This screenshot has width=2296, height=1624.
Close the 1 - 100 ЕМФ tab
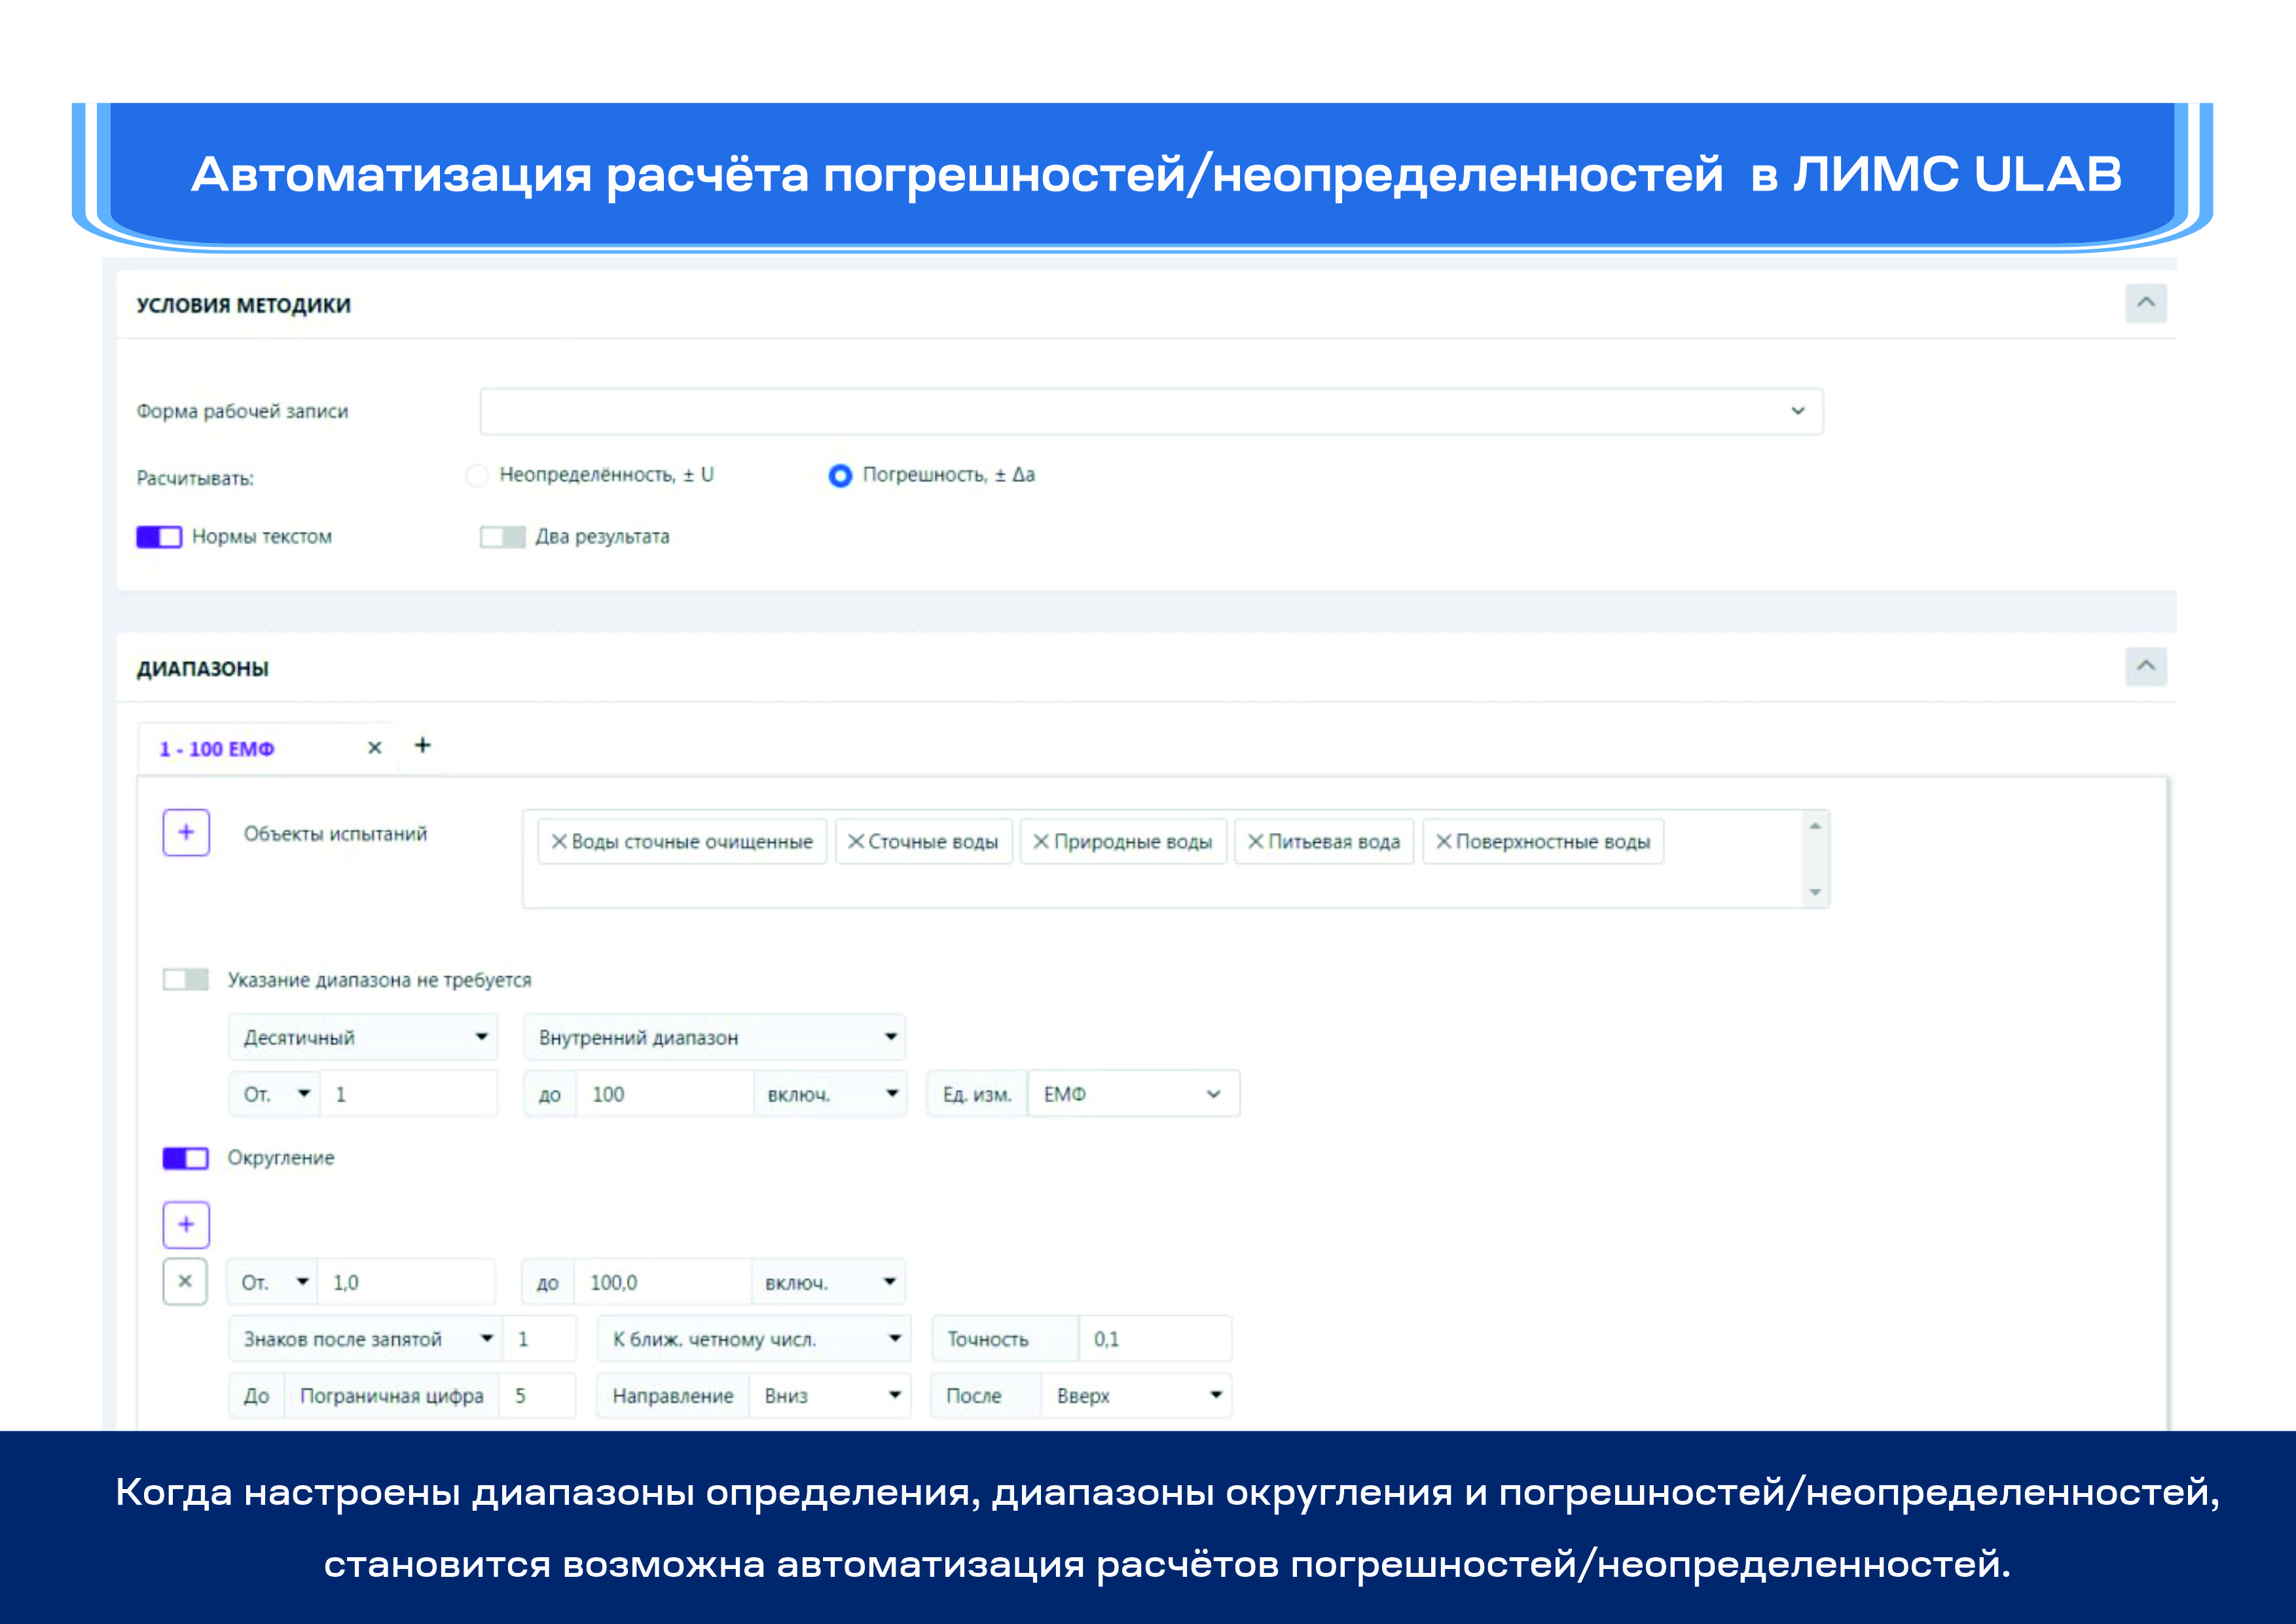tap(375, 748)
